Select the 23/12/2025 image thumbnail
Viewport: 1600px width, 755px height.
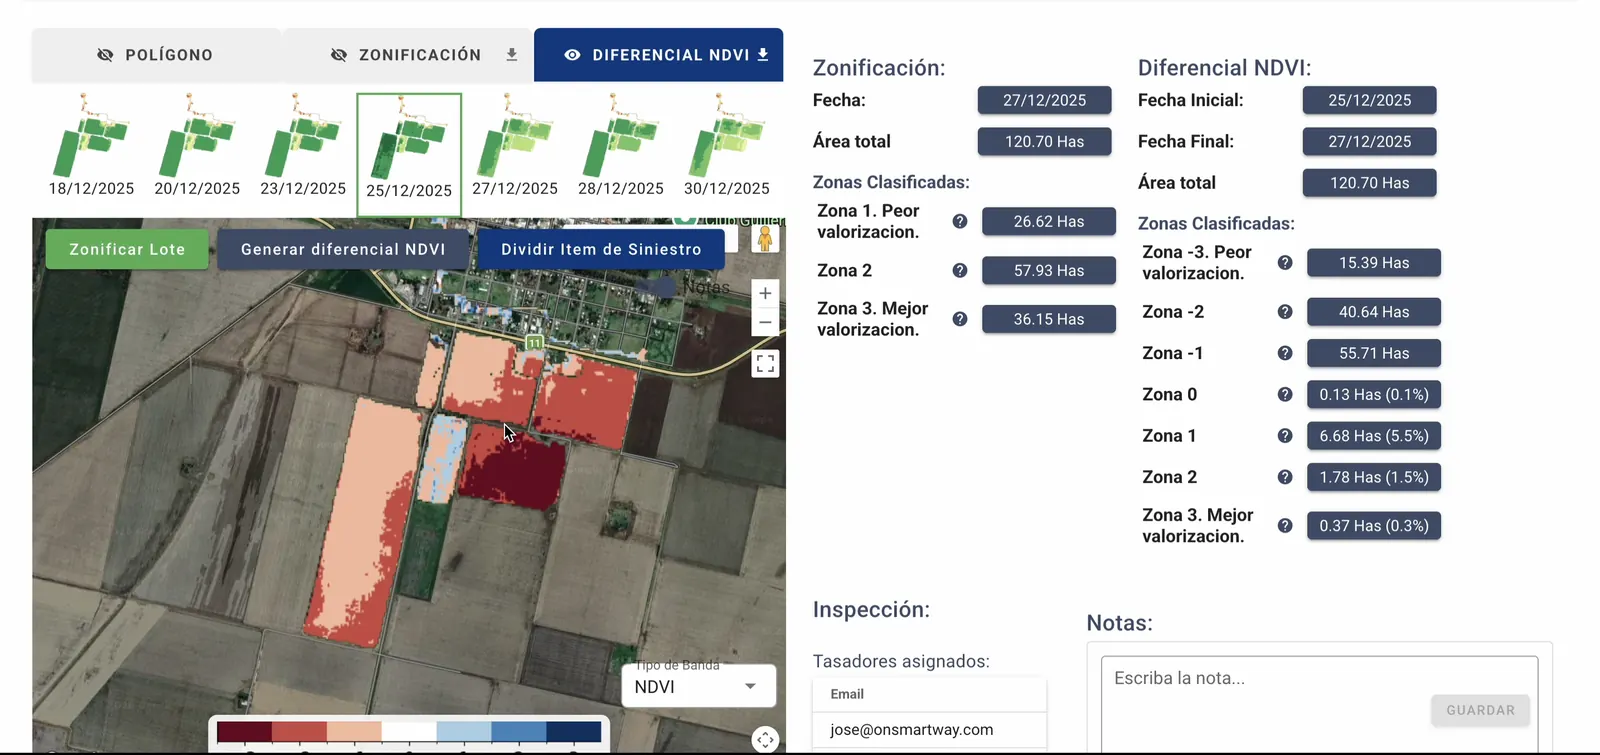tap(303, 145)
